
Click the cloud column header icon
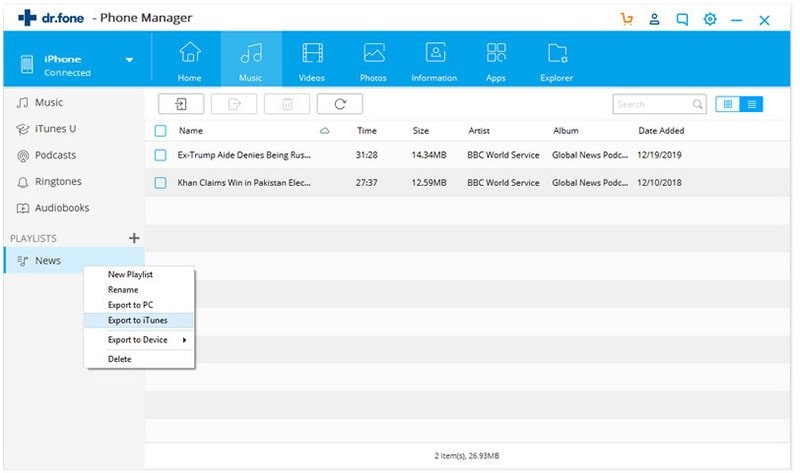[324, 131]
